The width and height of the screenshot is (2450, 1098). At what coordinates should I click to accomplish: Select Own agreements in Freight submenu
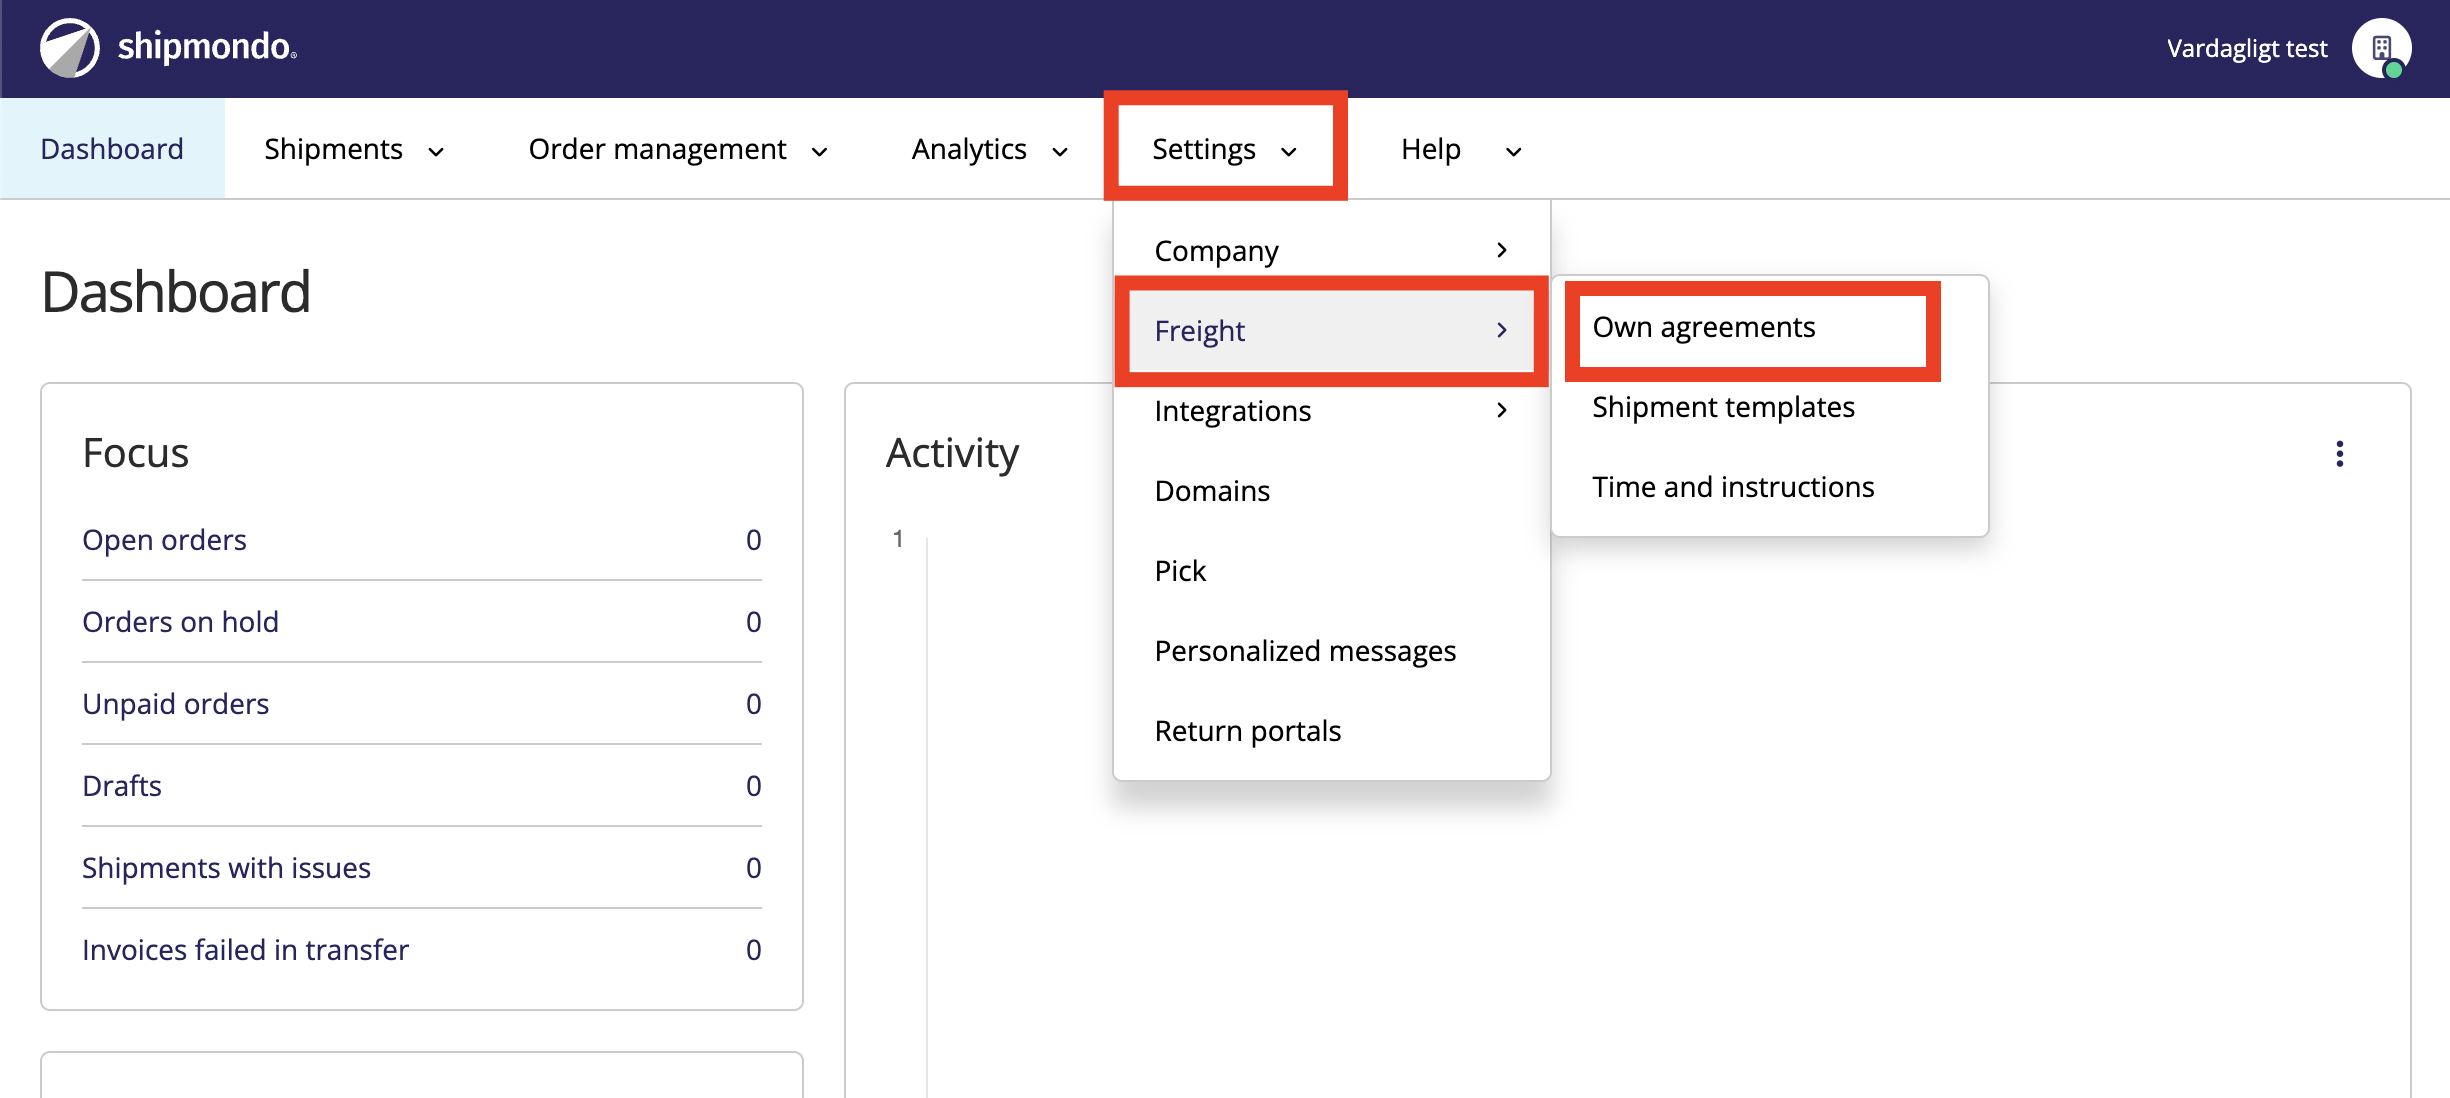tap(1703, 327)
